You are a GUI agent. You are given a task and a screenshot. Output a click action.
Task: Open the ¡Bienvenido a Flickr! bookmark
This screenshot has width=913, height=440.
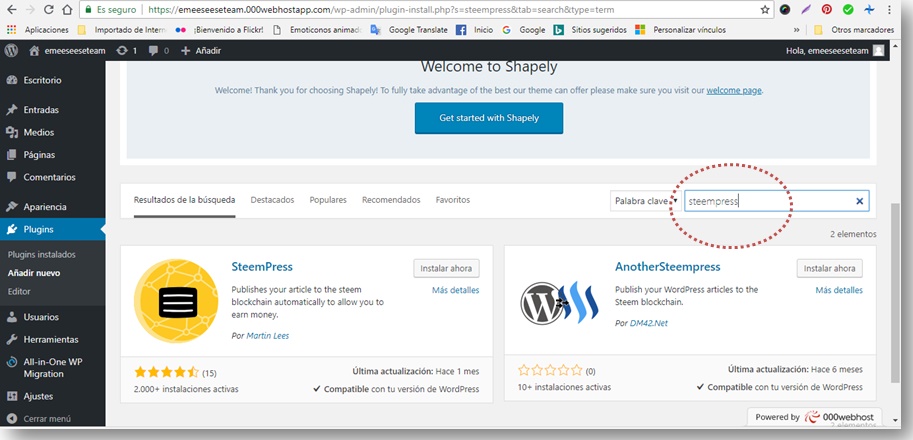tap(220, 30)
